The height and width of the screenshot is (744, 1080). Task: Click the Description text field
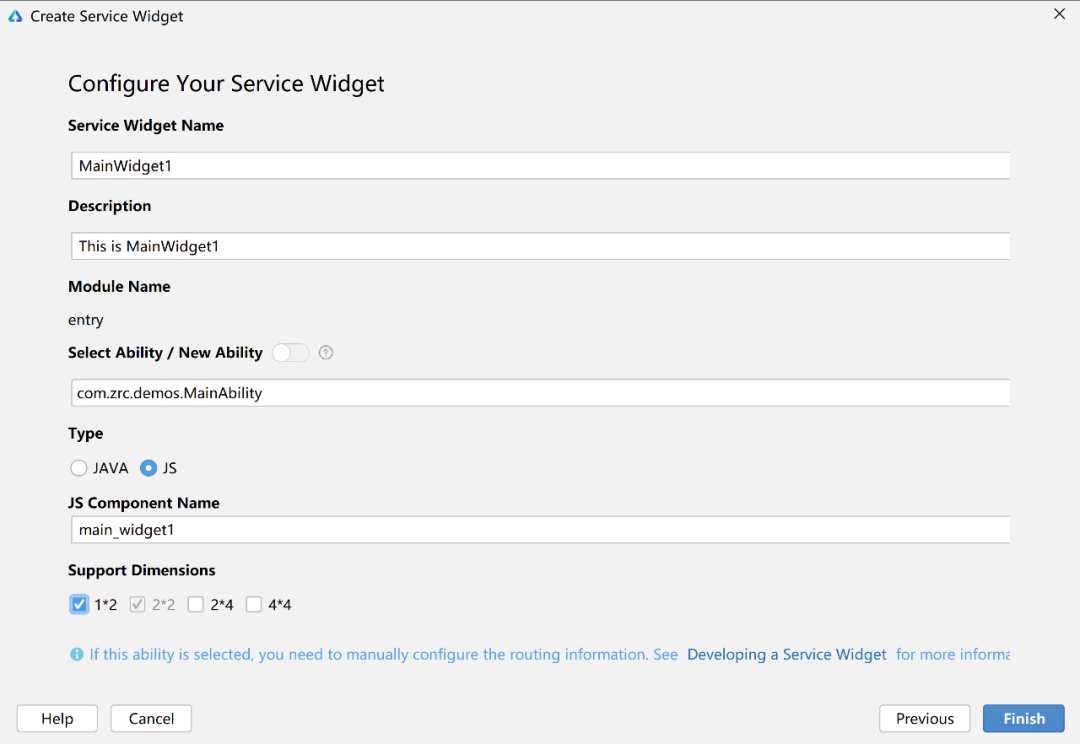coord(540,246)
